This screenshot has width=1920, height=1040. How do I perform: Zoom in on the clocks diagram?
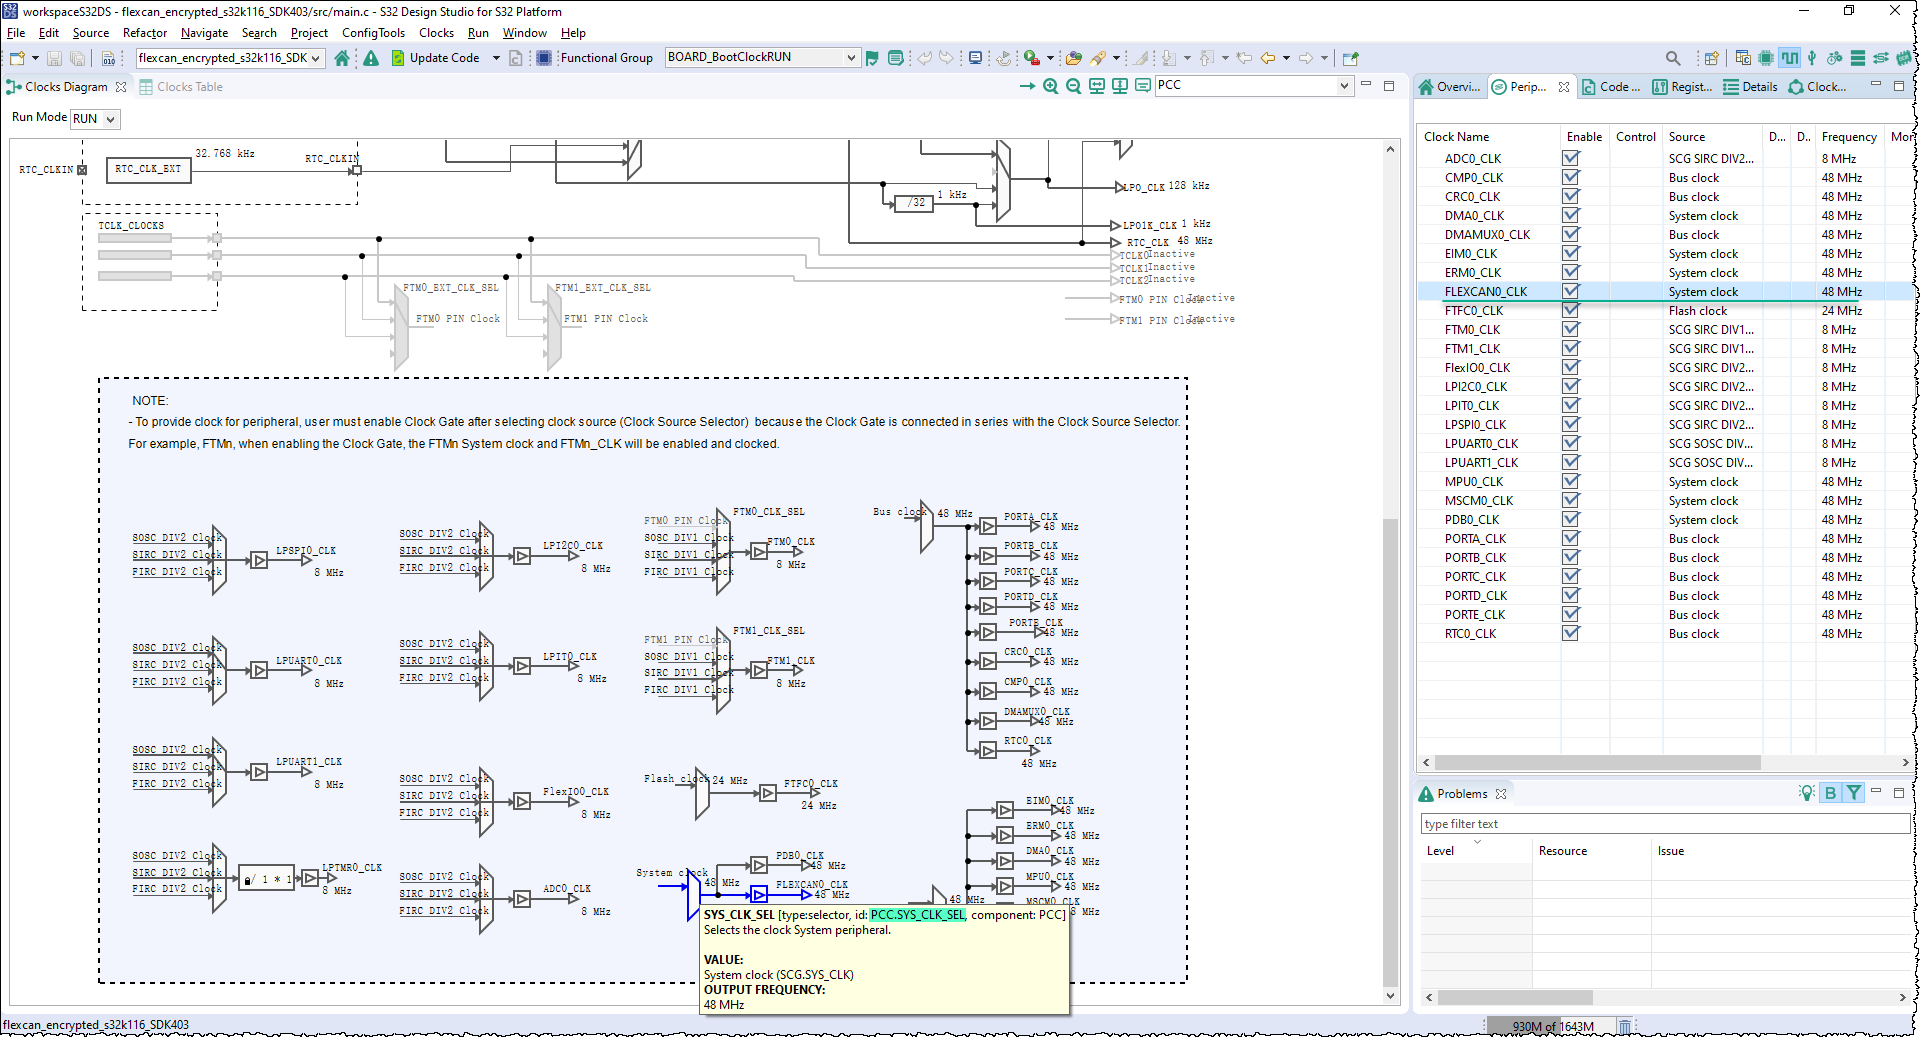(x=1050, y=86)
